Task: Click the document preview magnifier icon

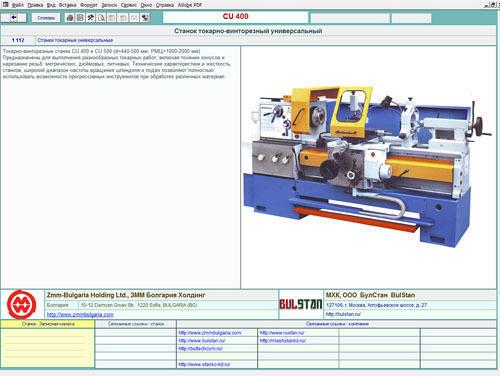Action: [x=101, y=18]
